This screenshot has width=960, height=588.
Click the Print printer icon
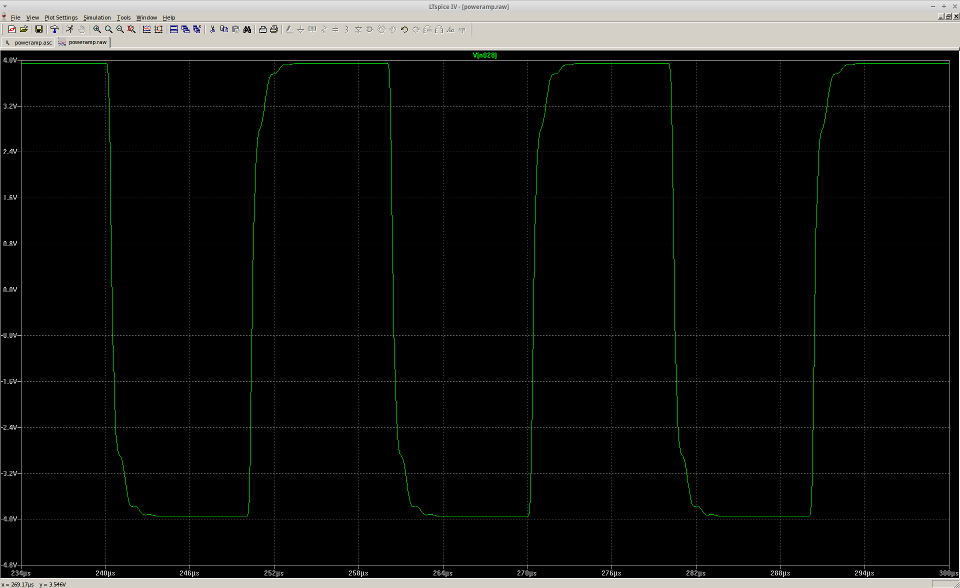coord(274,29)
